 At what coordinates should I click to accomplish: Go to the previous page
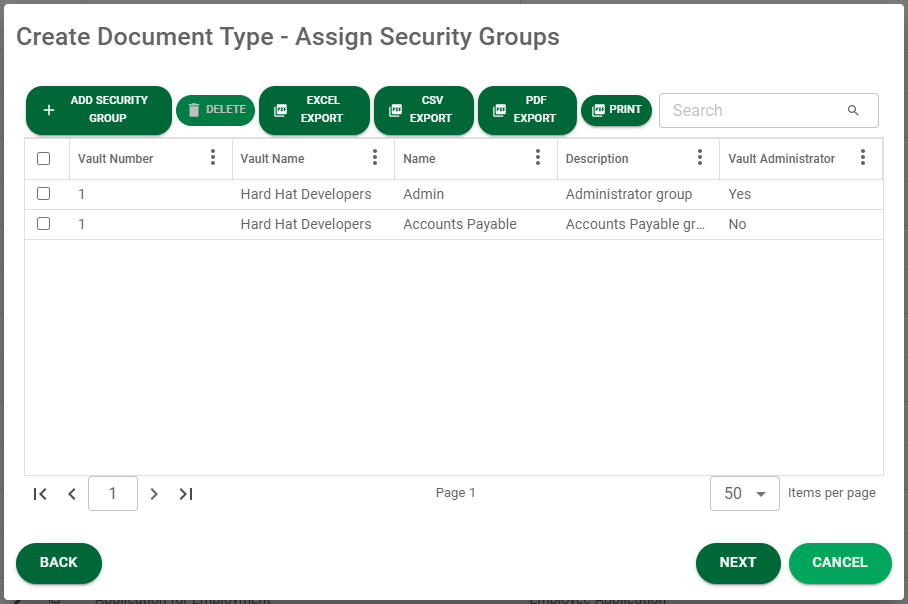[72, 494]
